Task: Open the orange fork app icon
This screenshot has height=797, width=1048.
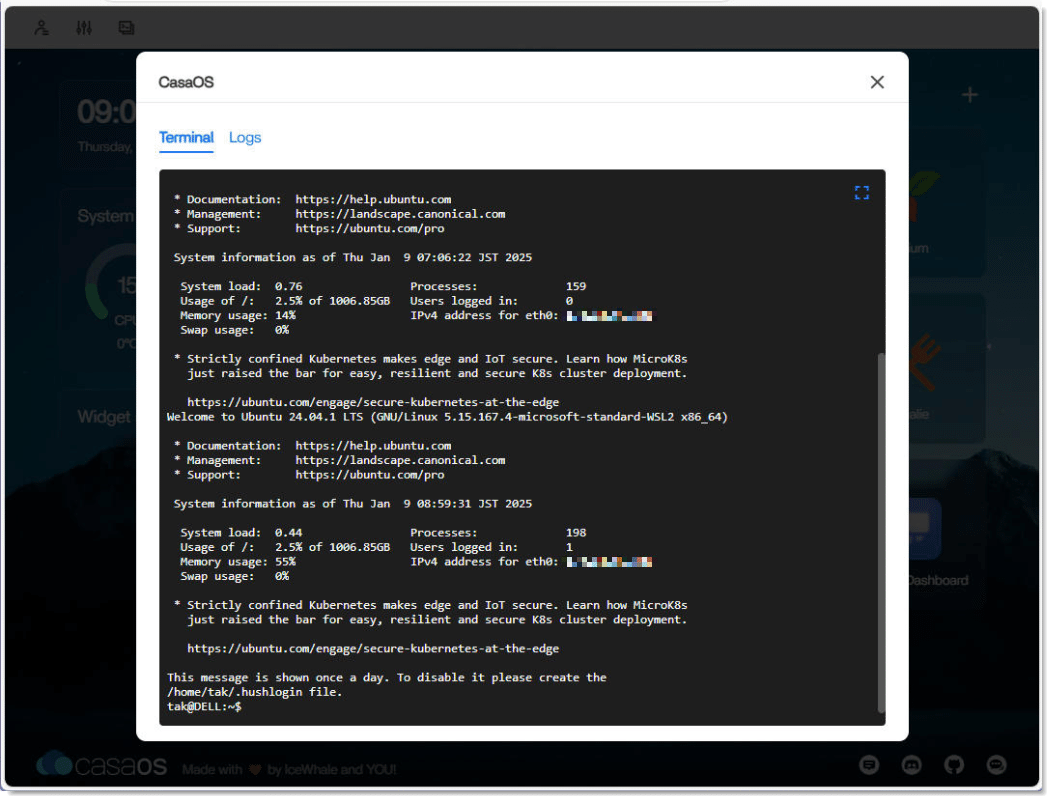Action: [924, 362]
